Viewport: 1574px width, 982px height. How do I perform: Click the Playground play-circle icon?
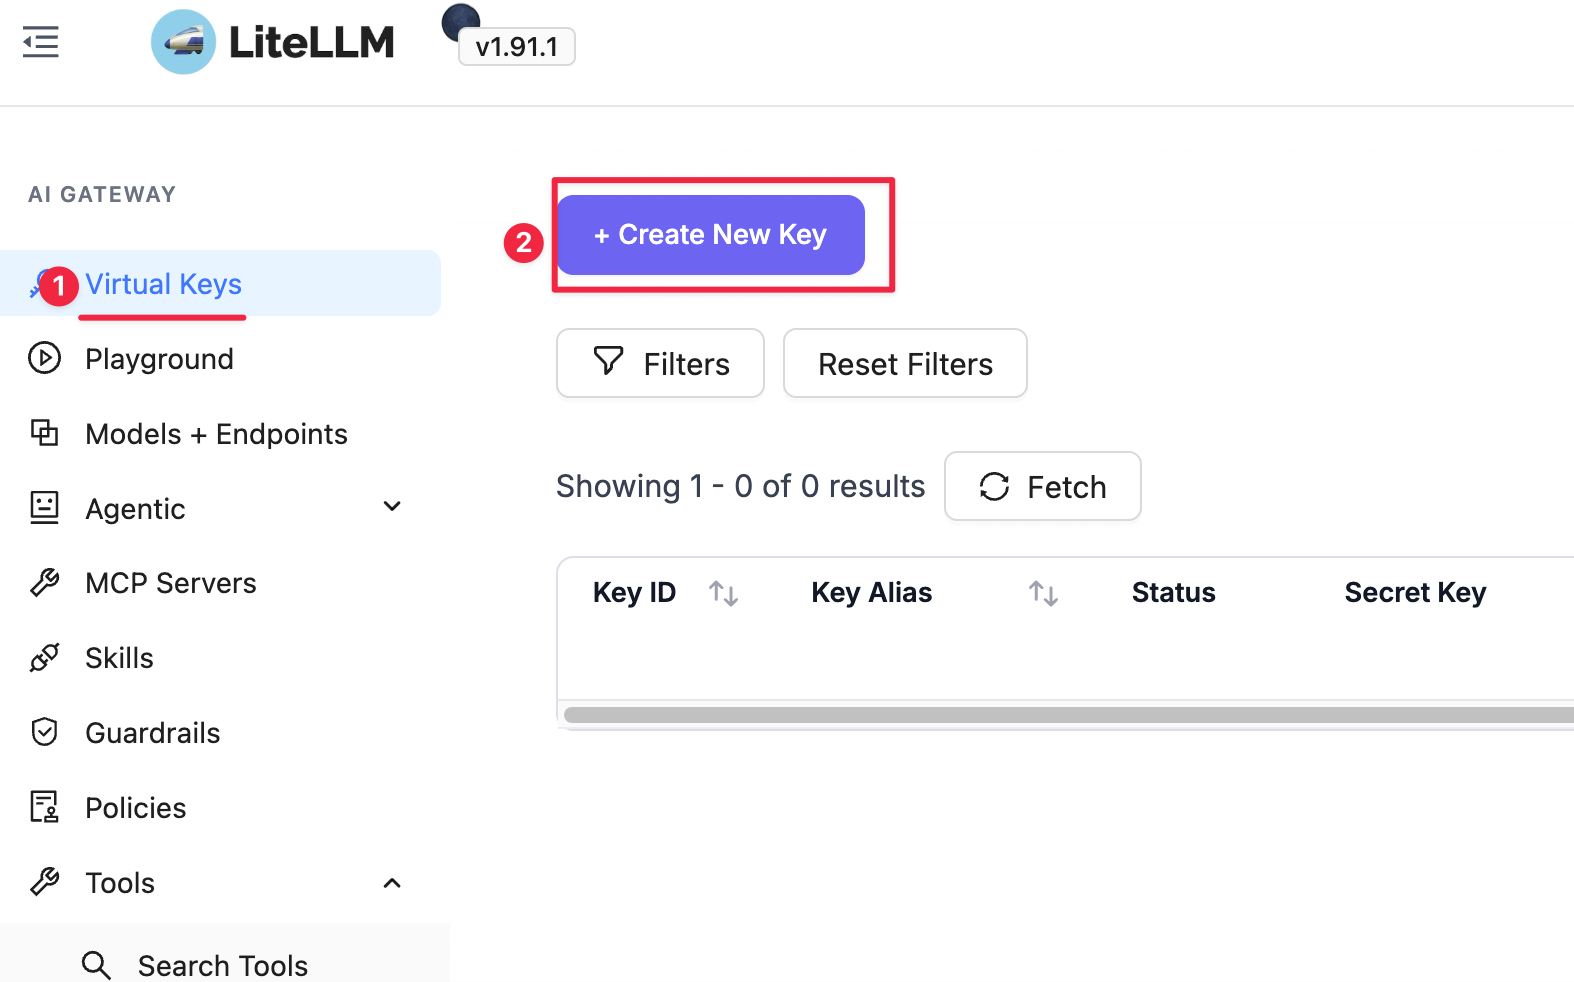point(44,358)
